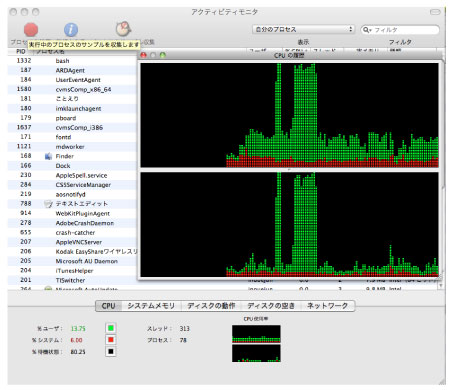Select the cvmsComp_x86_64 process row
Viewport: 450px width, 390px height.
point(72,89)
